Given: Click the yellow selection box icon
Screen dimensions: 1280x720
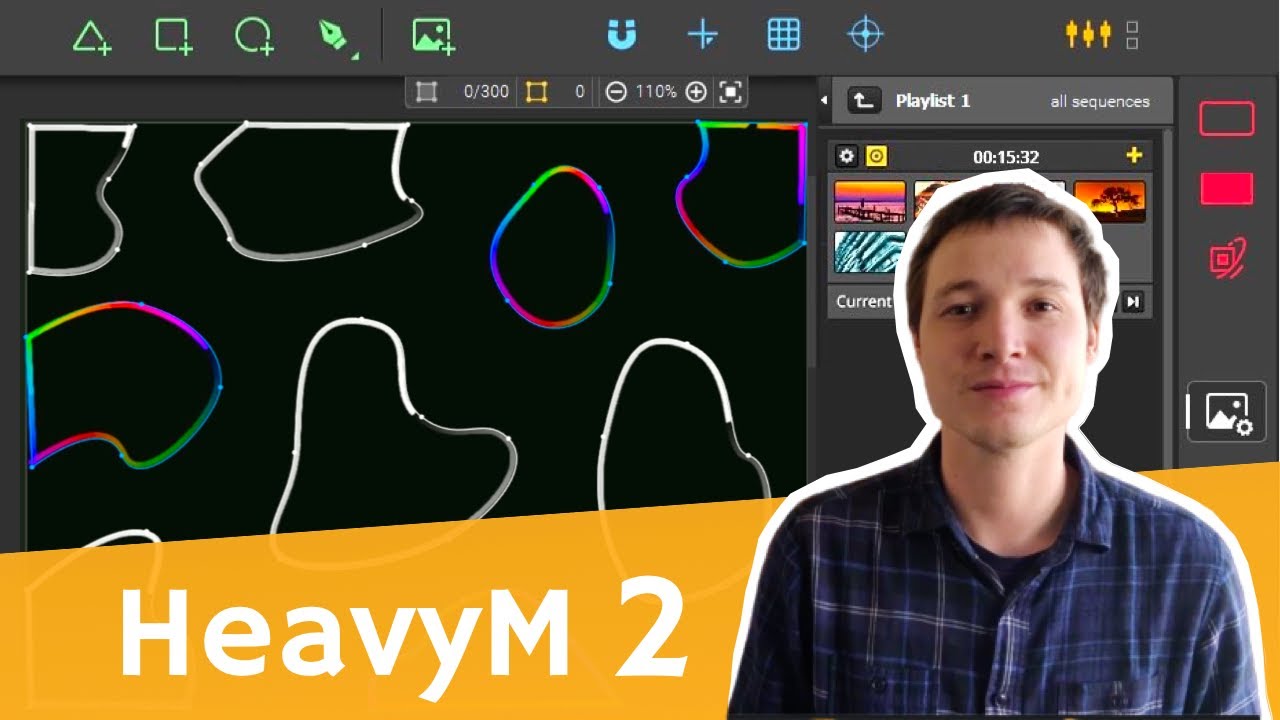Looking at the screenshot, I should point(537,92).
